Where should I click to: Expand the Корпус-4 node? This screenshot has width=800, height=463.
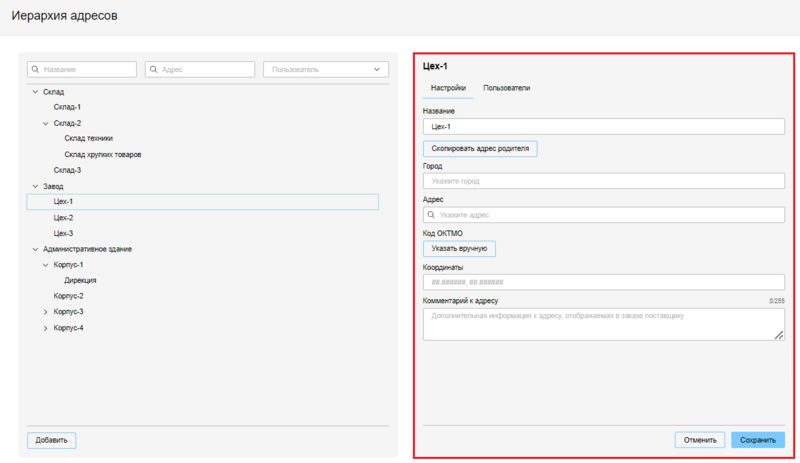coord(45,328)
